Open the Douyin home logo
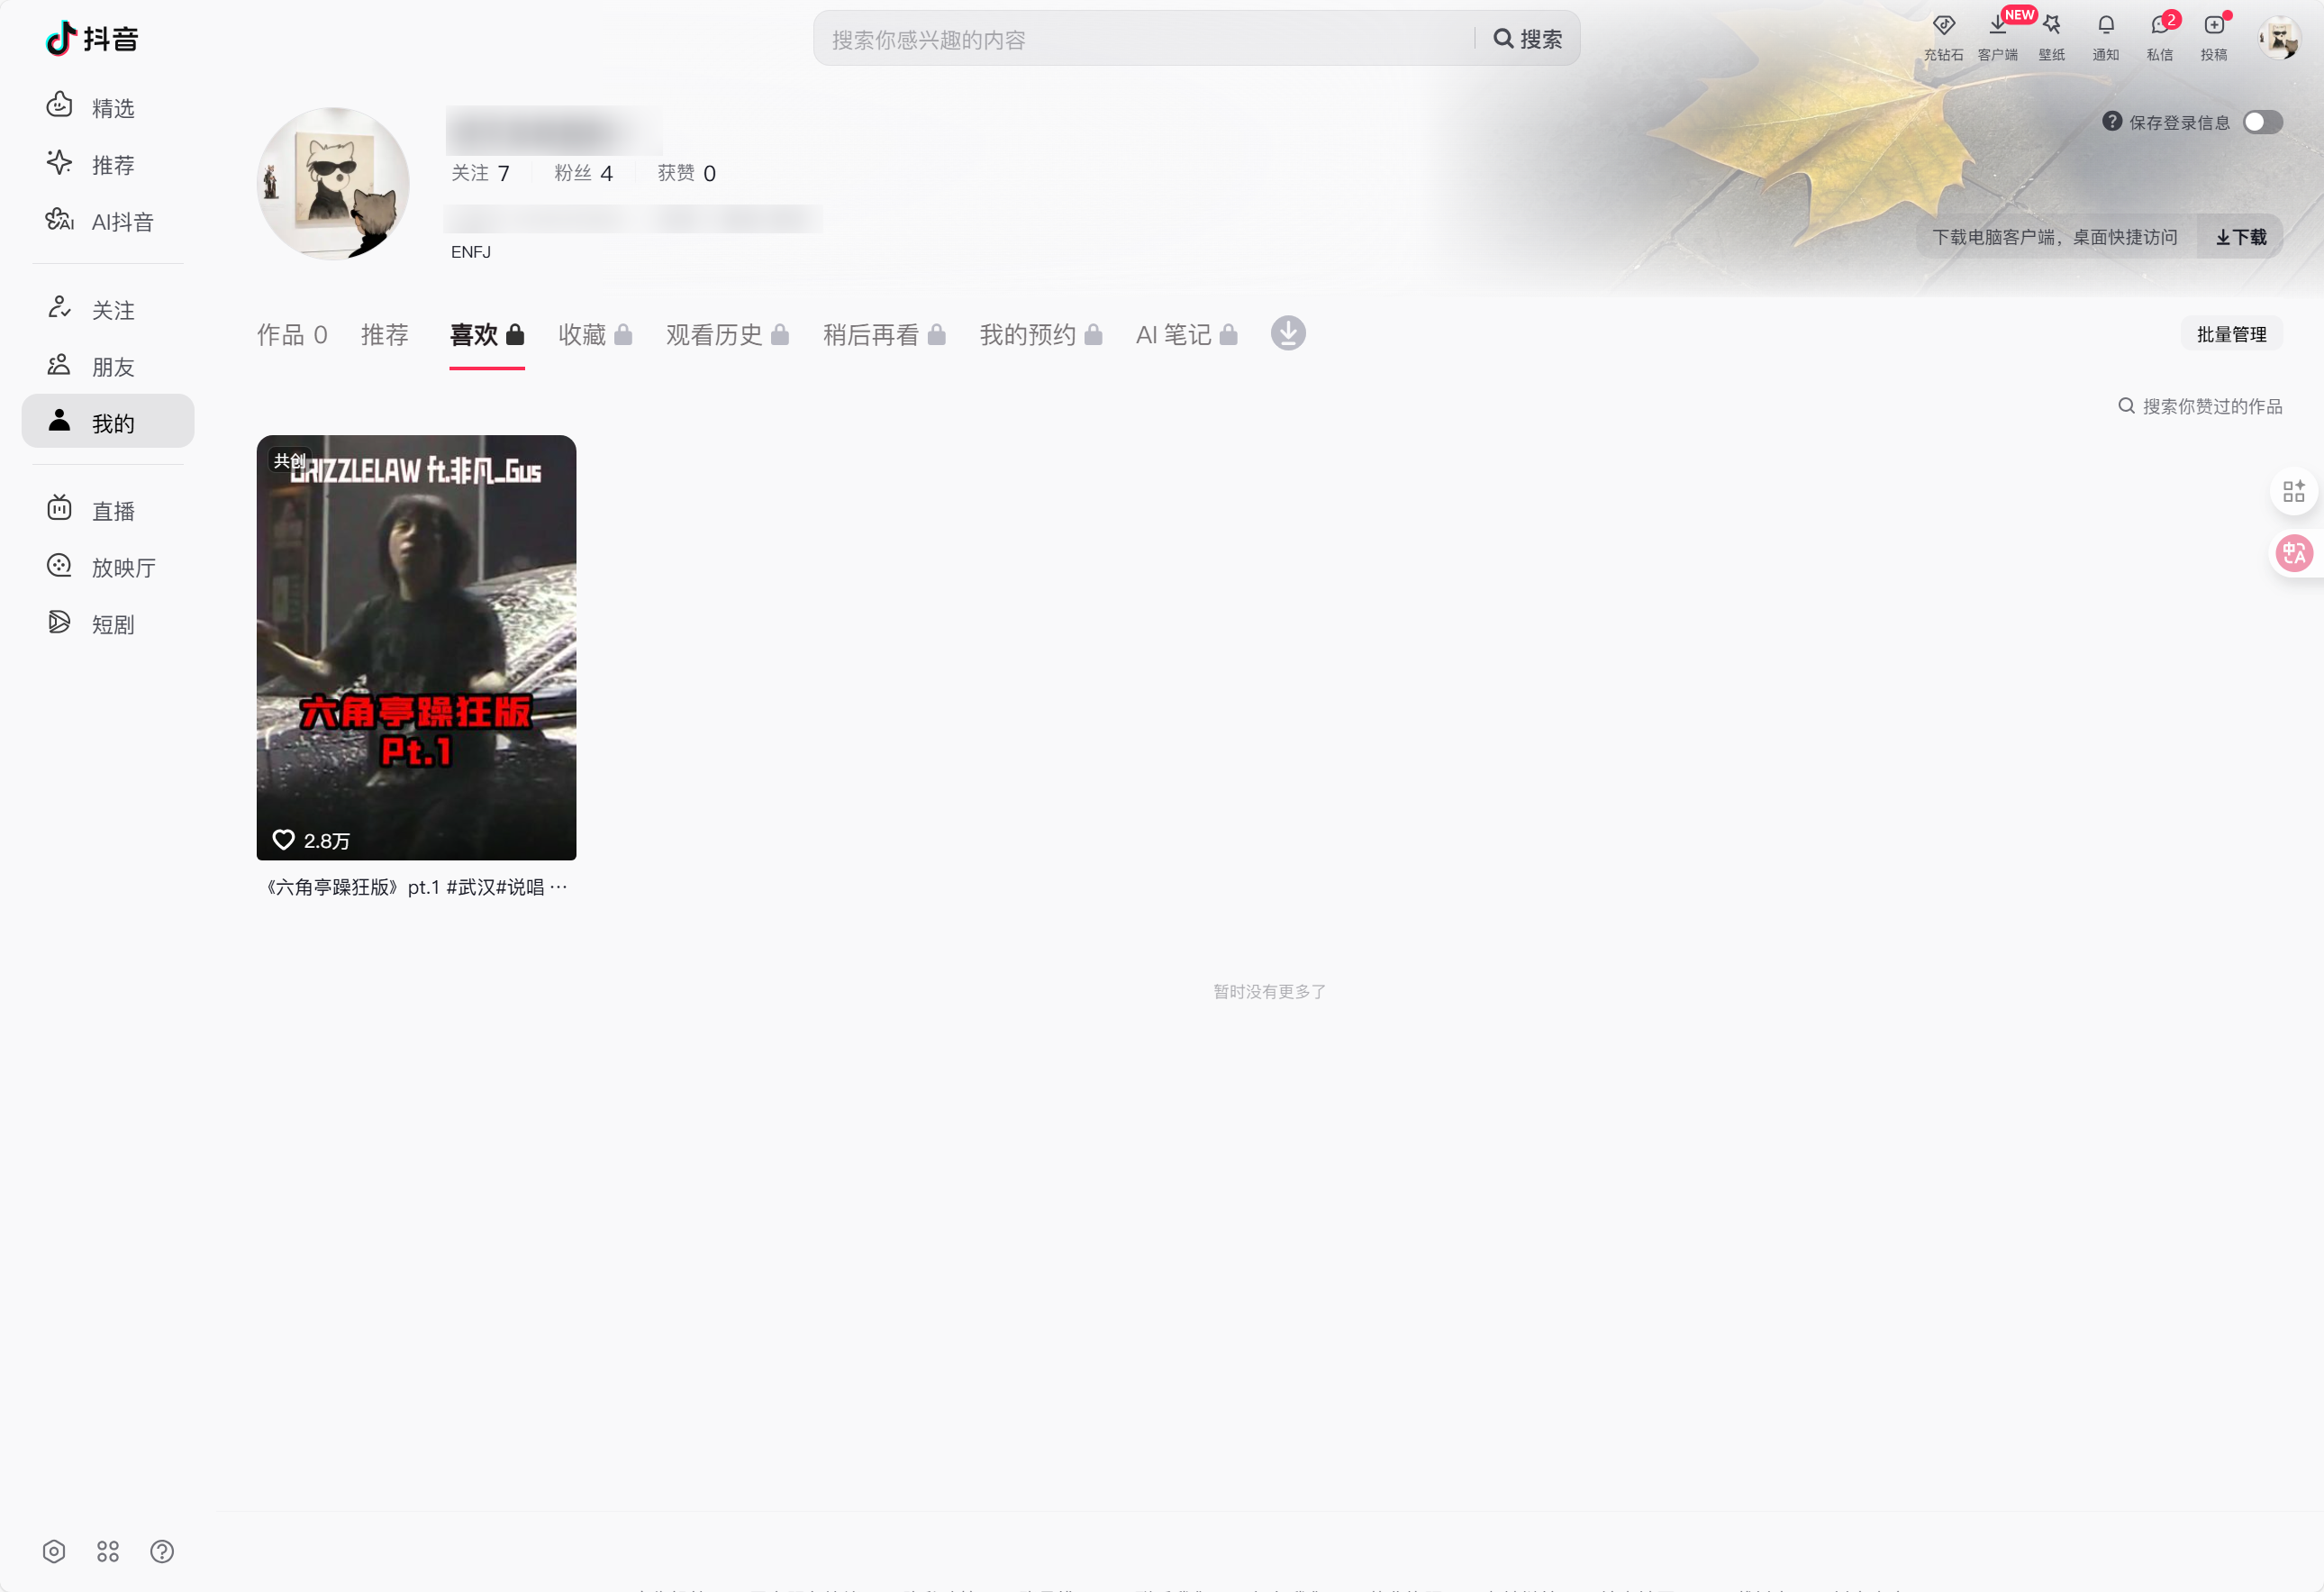 click(92, 38)
